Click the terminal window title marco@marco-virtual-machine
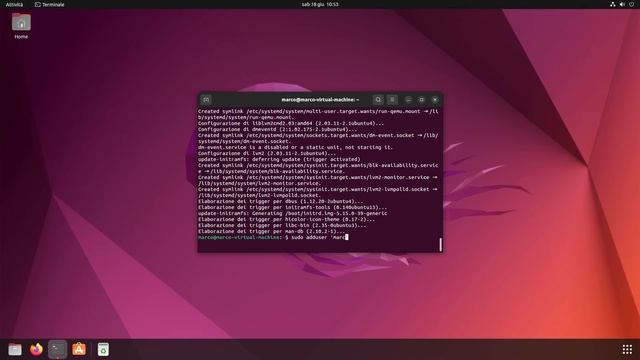 [320, 100]
